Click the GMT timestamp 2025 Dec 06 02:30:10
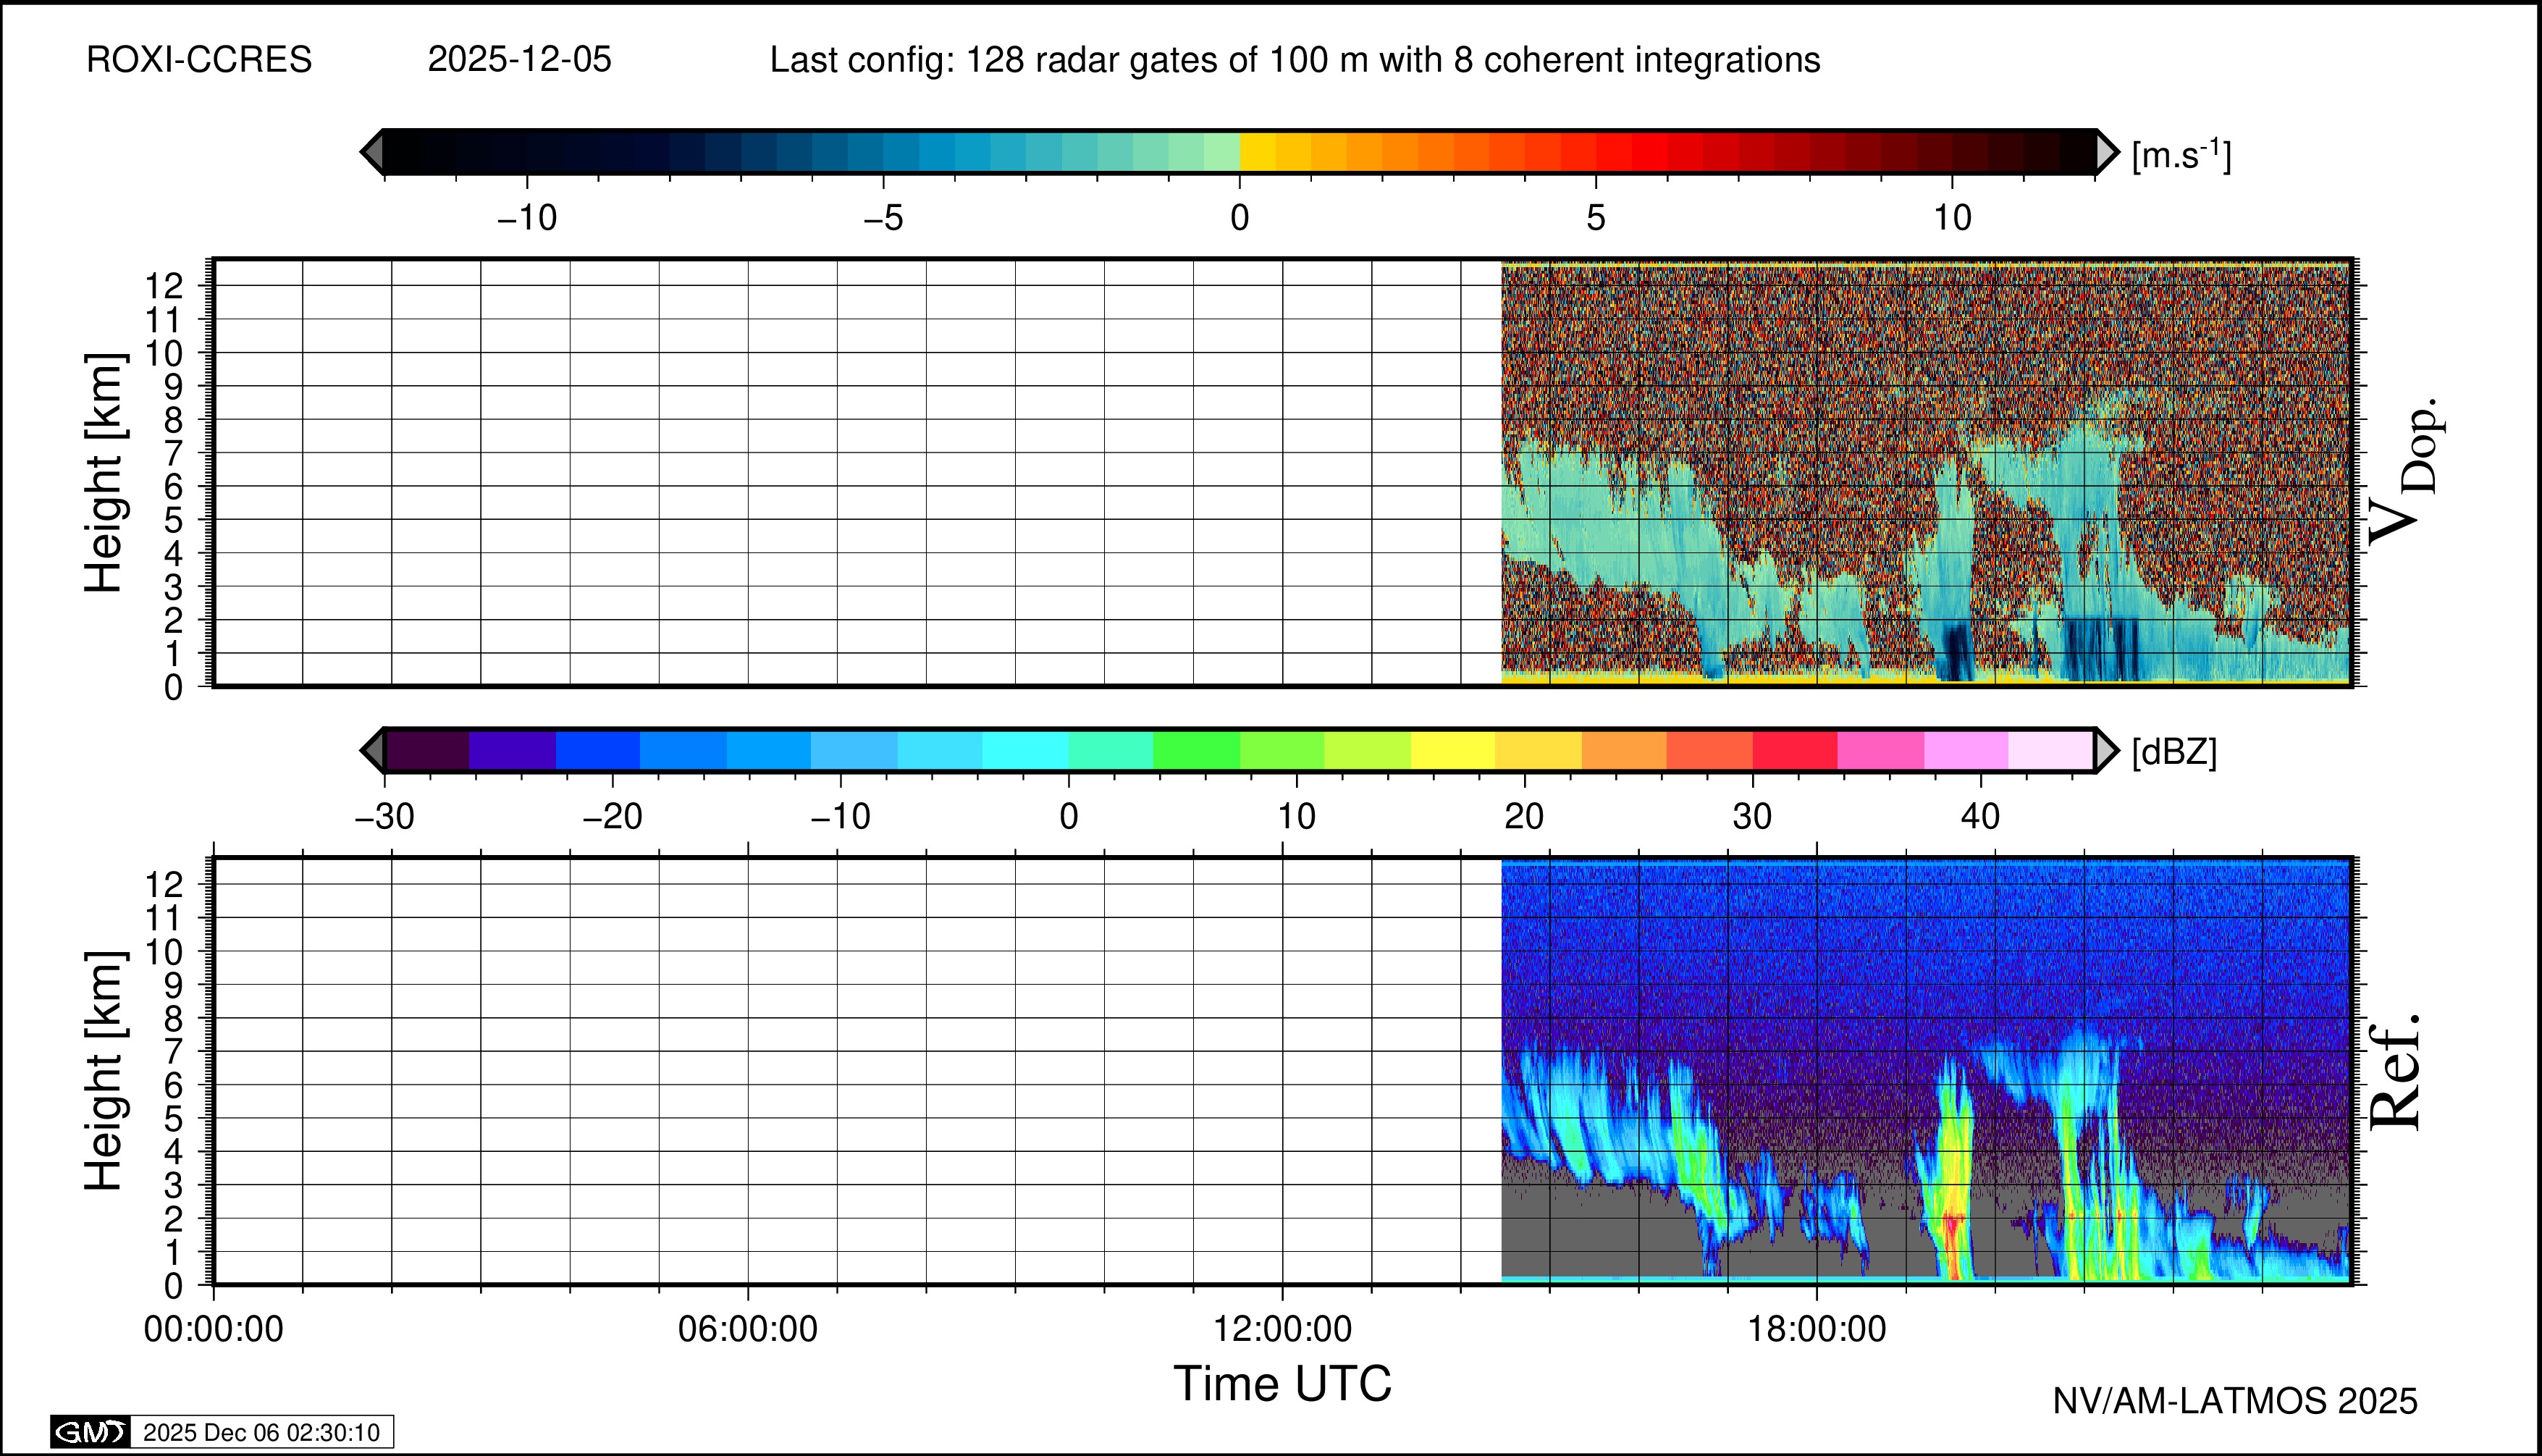This screenshot has width=2542, height=1456. pyautogui.click(x=261, y=1432)
